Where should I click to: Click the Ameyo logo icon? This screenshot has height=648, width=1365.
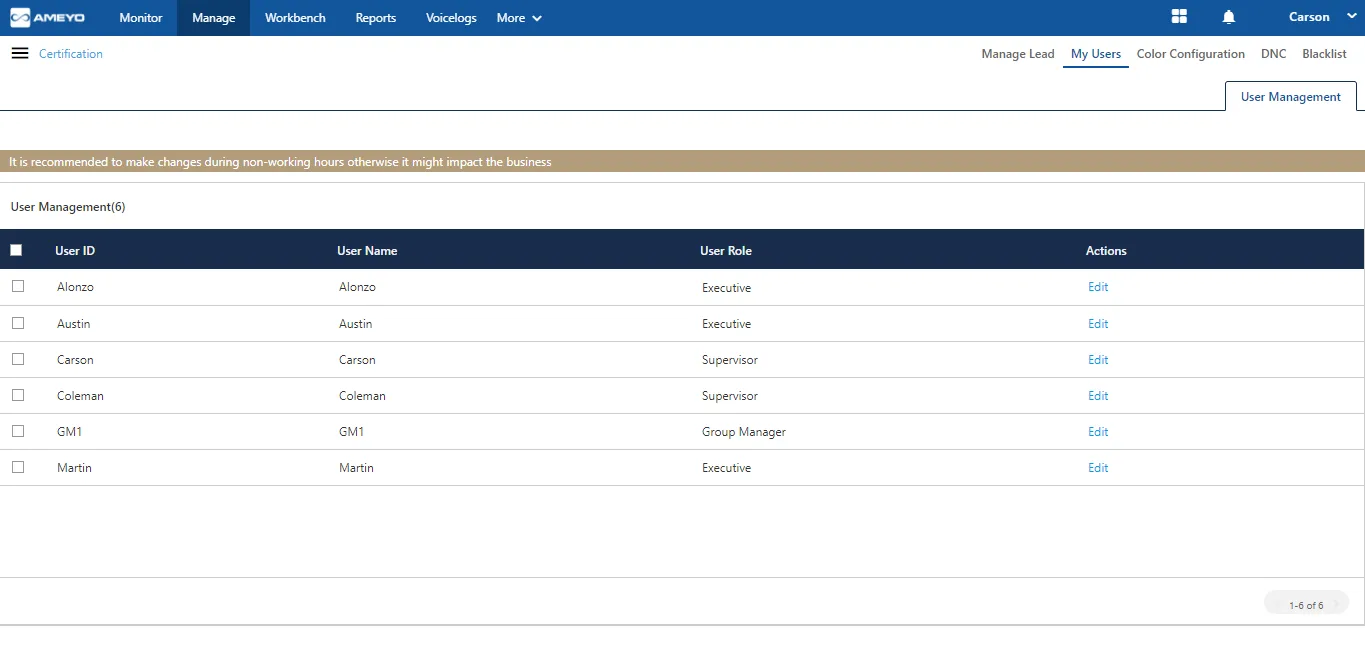[x=48, y=18]
